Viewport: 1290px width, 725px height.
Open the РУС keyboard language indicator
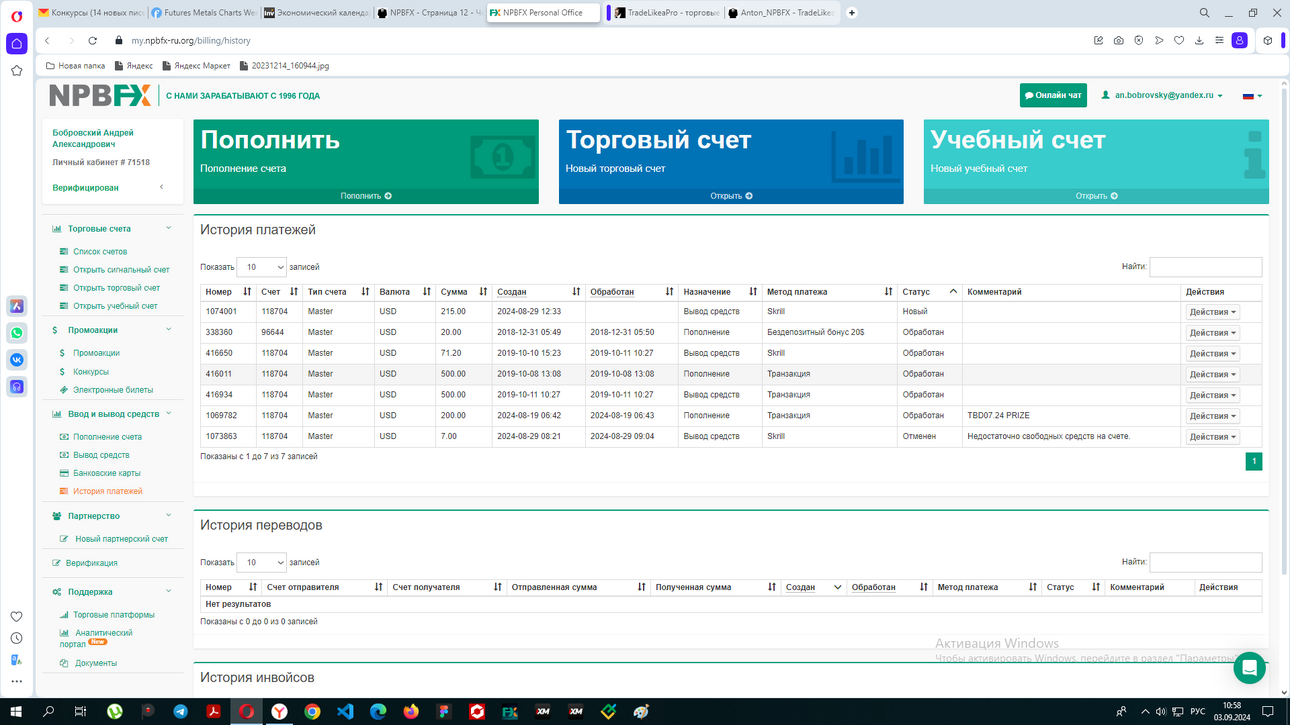click(1197, 711)
